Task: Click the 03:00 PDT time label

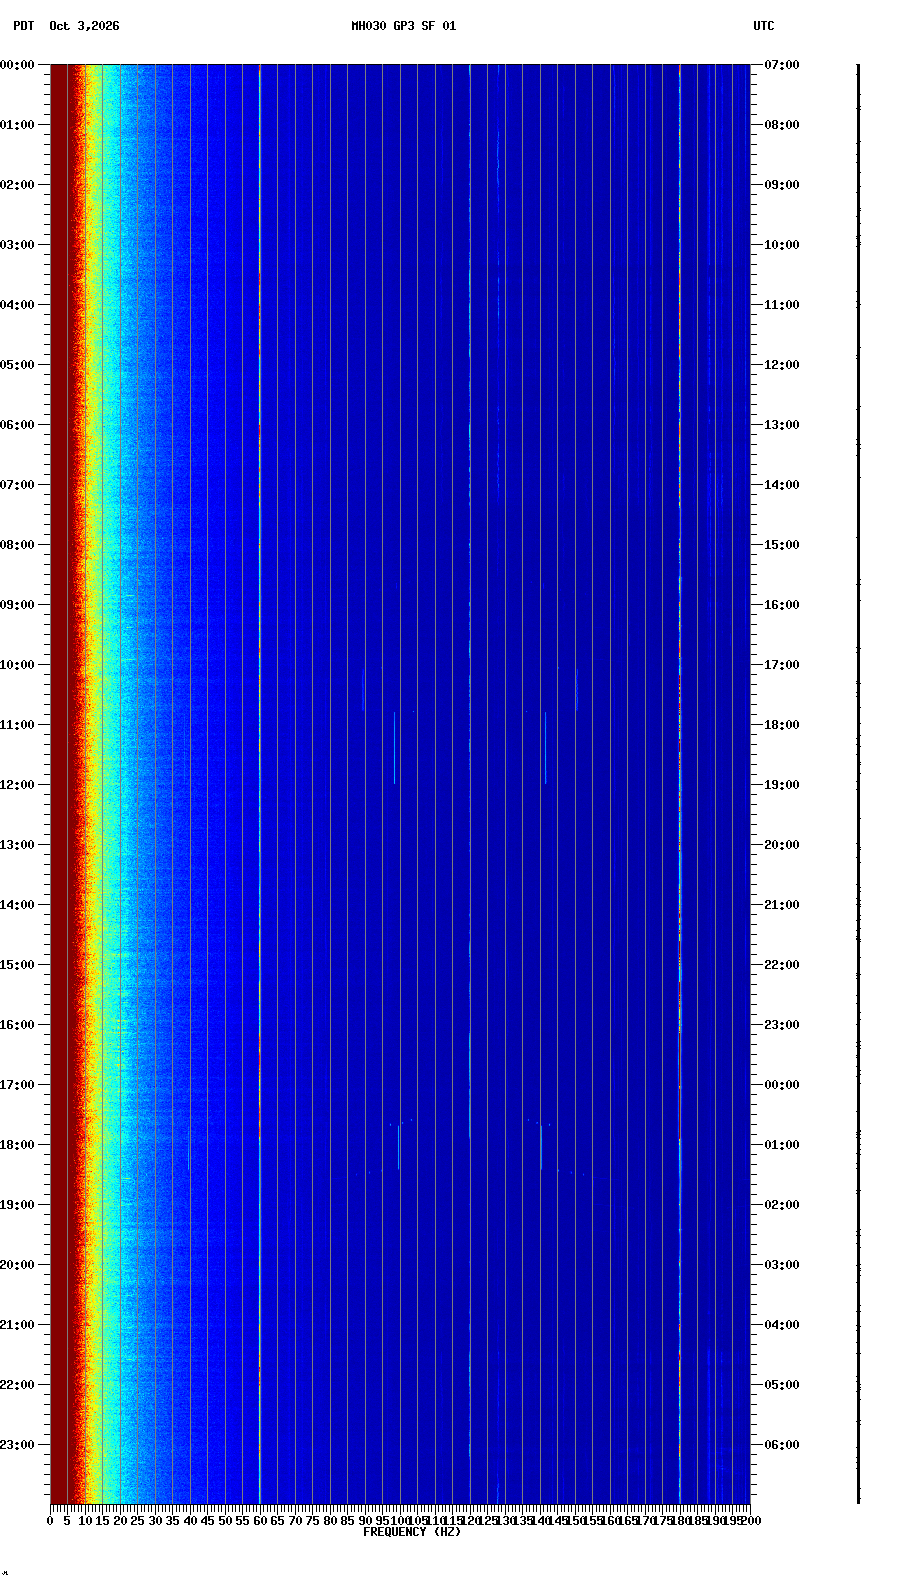Action: (17, 245)
